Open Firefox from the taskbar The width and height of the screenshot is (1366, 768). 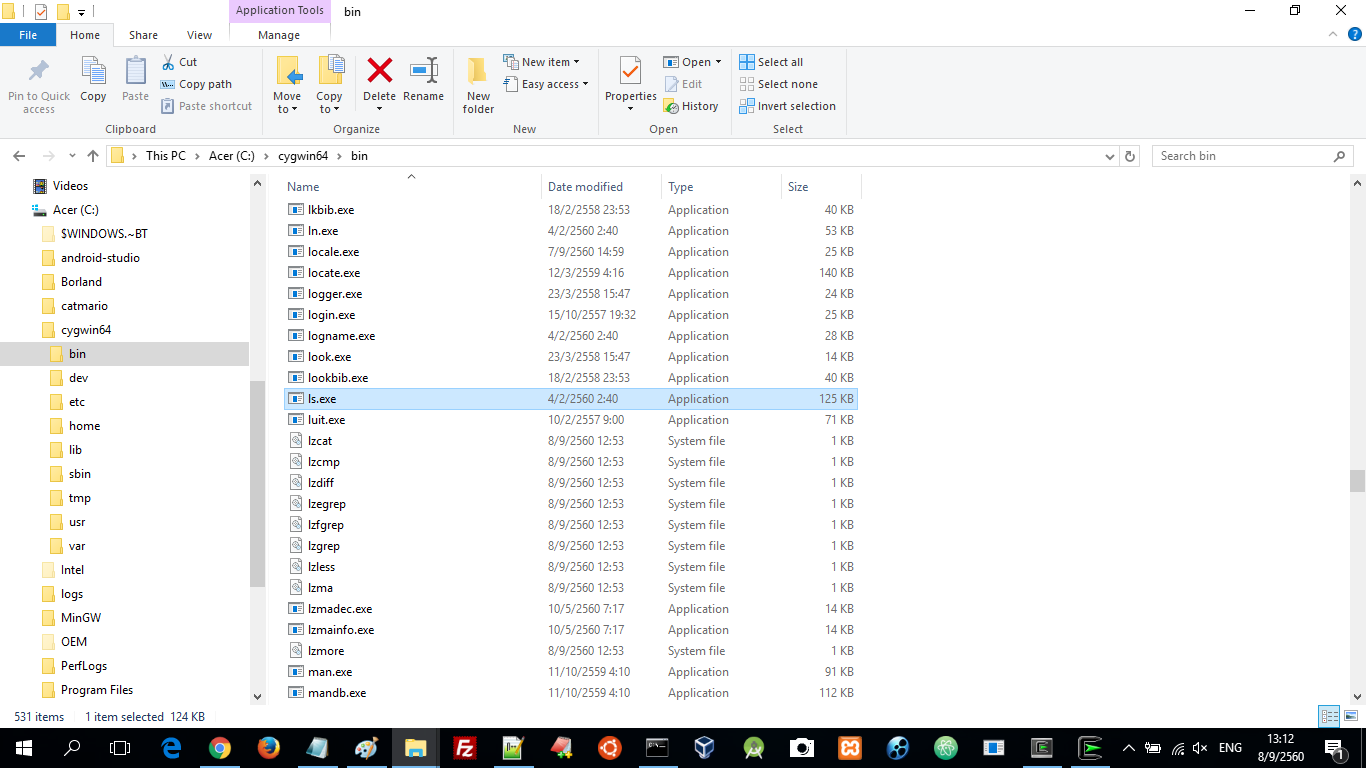click(268, 747)
